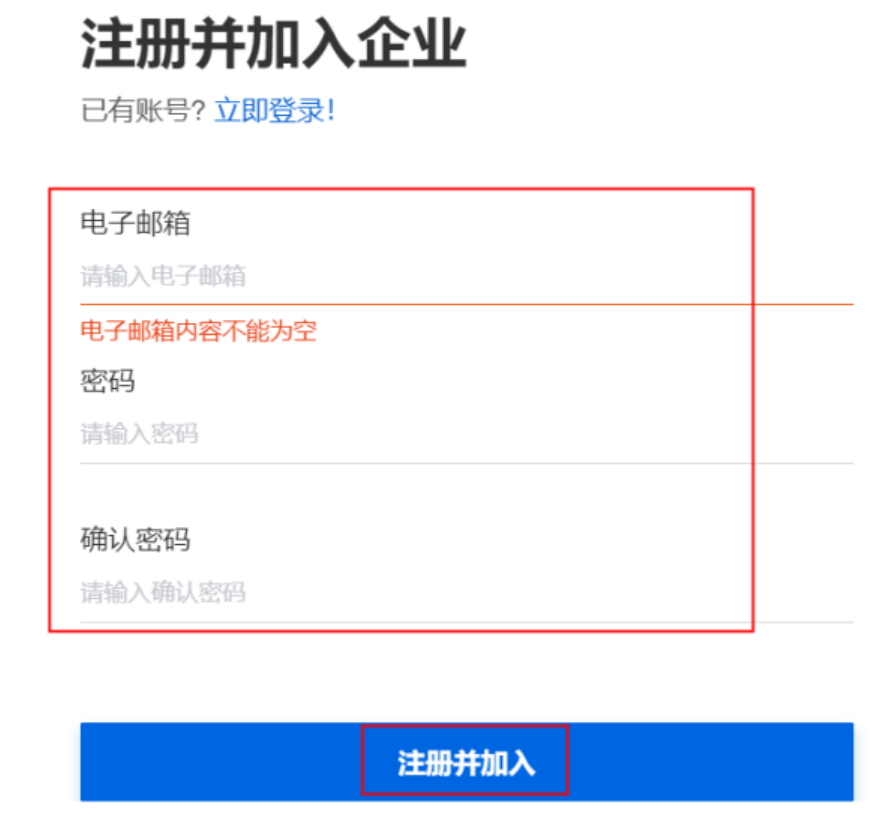Open the 立即登录! login link
The height and width of the screenshot is (814, 885).
[x=275, y=110]
